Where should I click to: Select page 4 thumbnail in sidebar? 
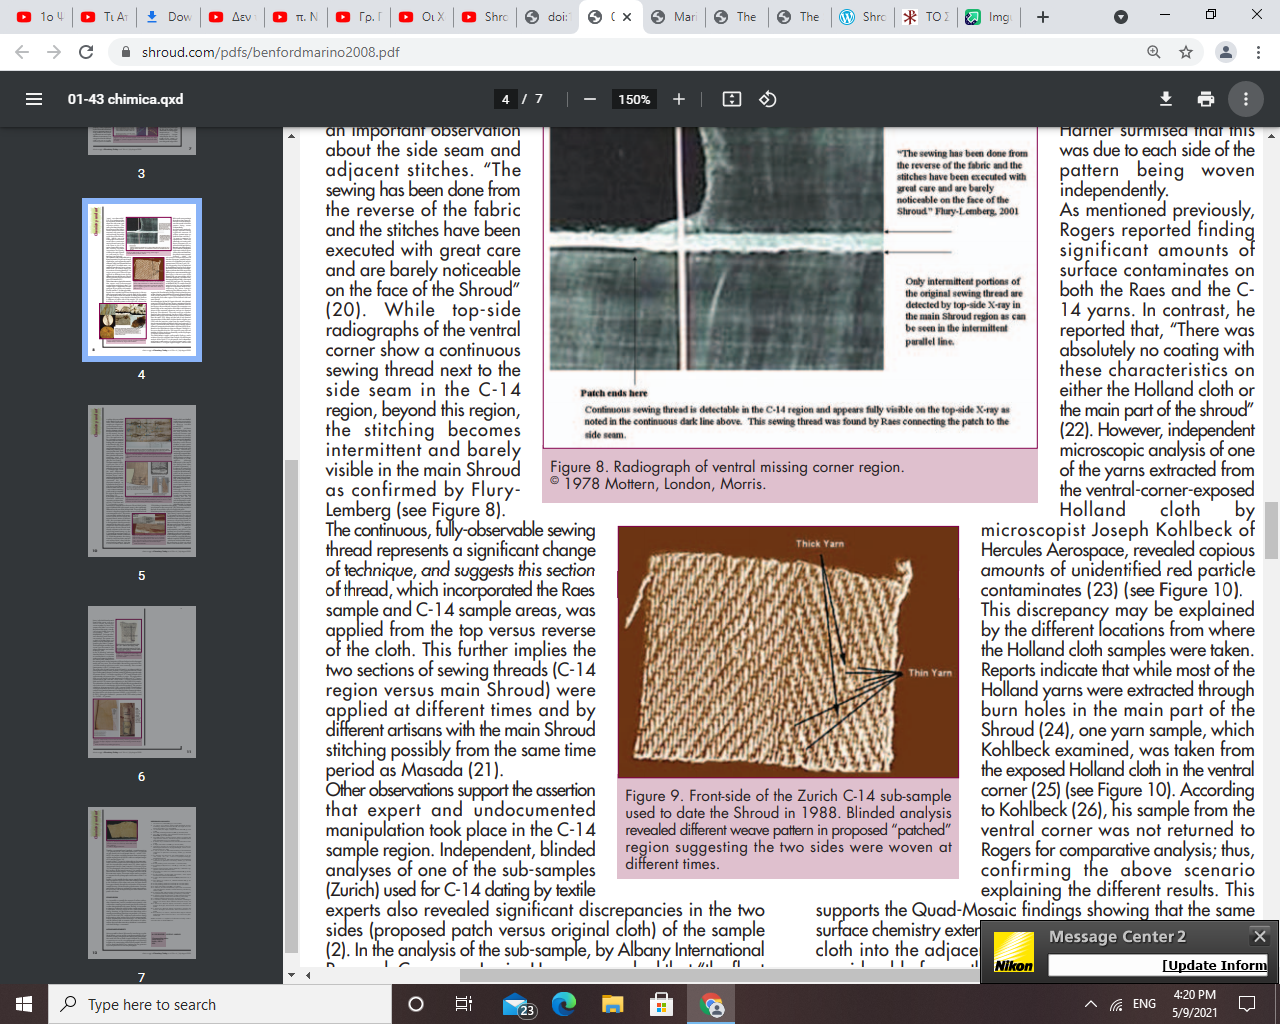pyautogui.click(x=142, y=280)
